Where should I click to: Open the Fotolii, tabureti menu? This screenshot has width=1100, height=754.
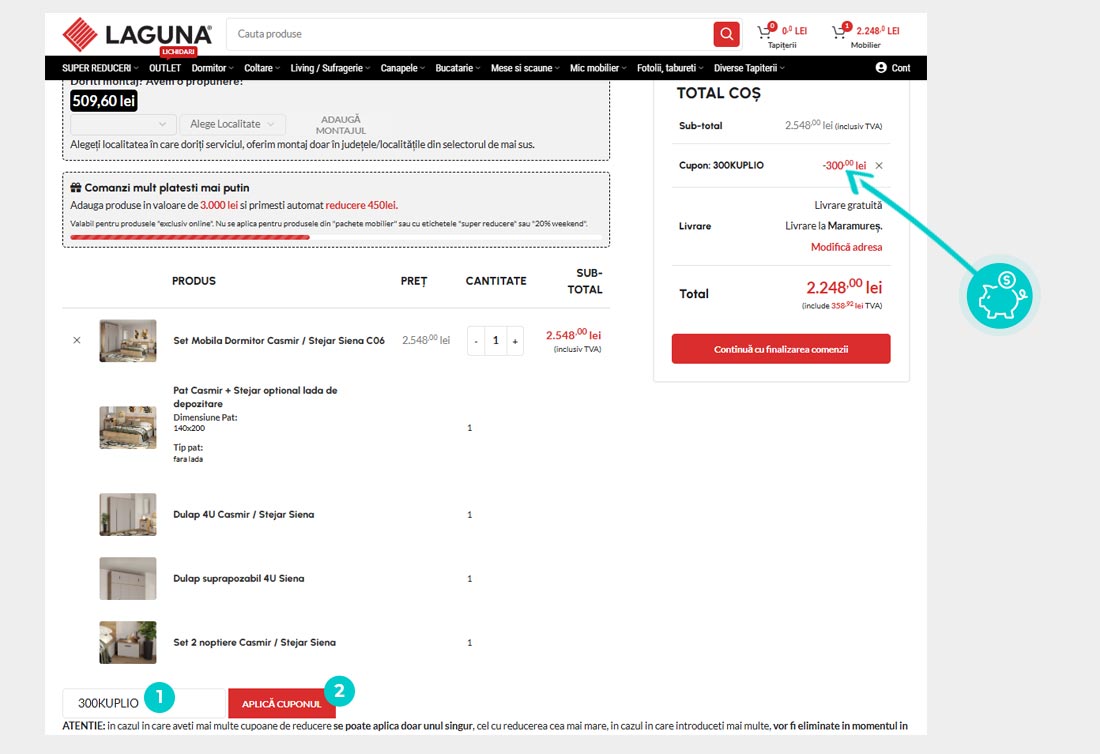pos(670,68)
